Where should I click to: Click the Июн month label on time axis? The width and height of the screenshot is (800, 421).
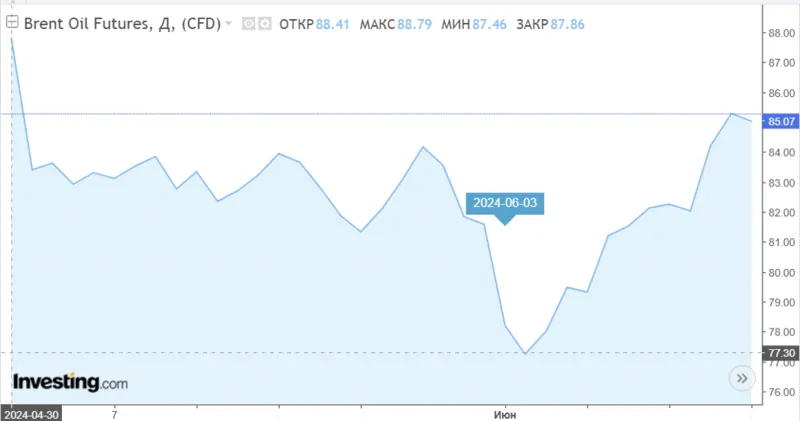(506, 413)
